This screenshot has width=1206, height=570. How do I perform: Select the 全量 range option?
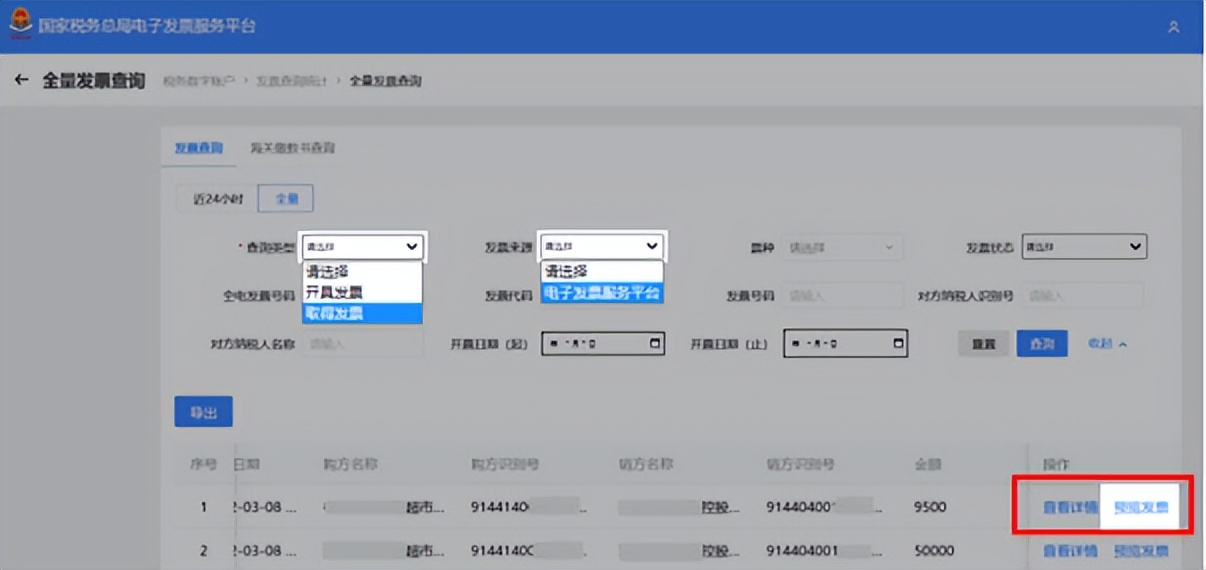point(286,199)
